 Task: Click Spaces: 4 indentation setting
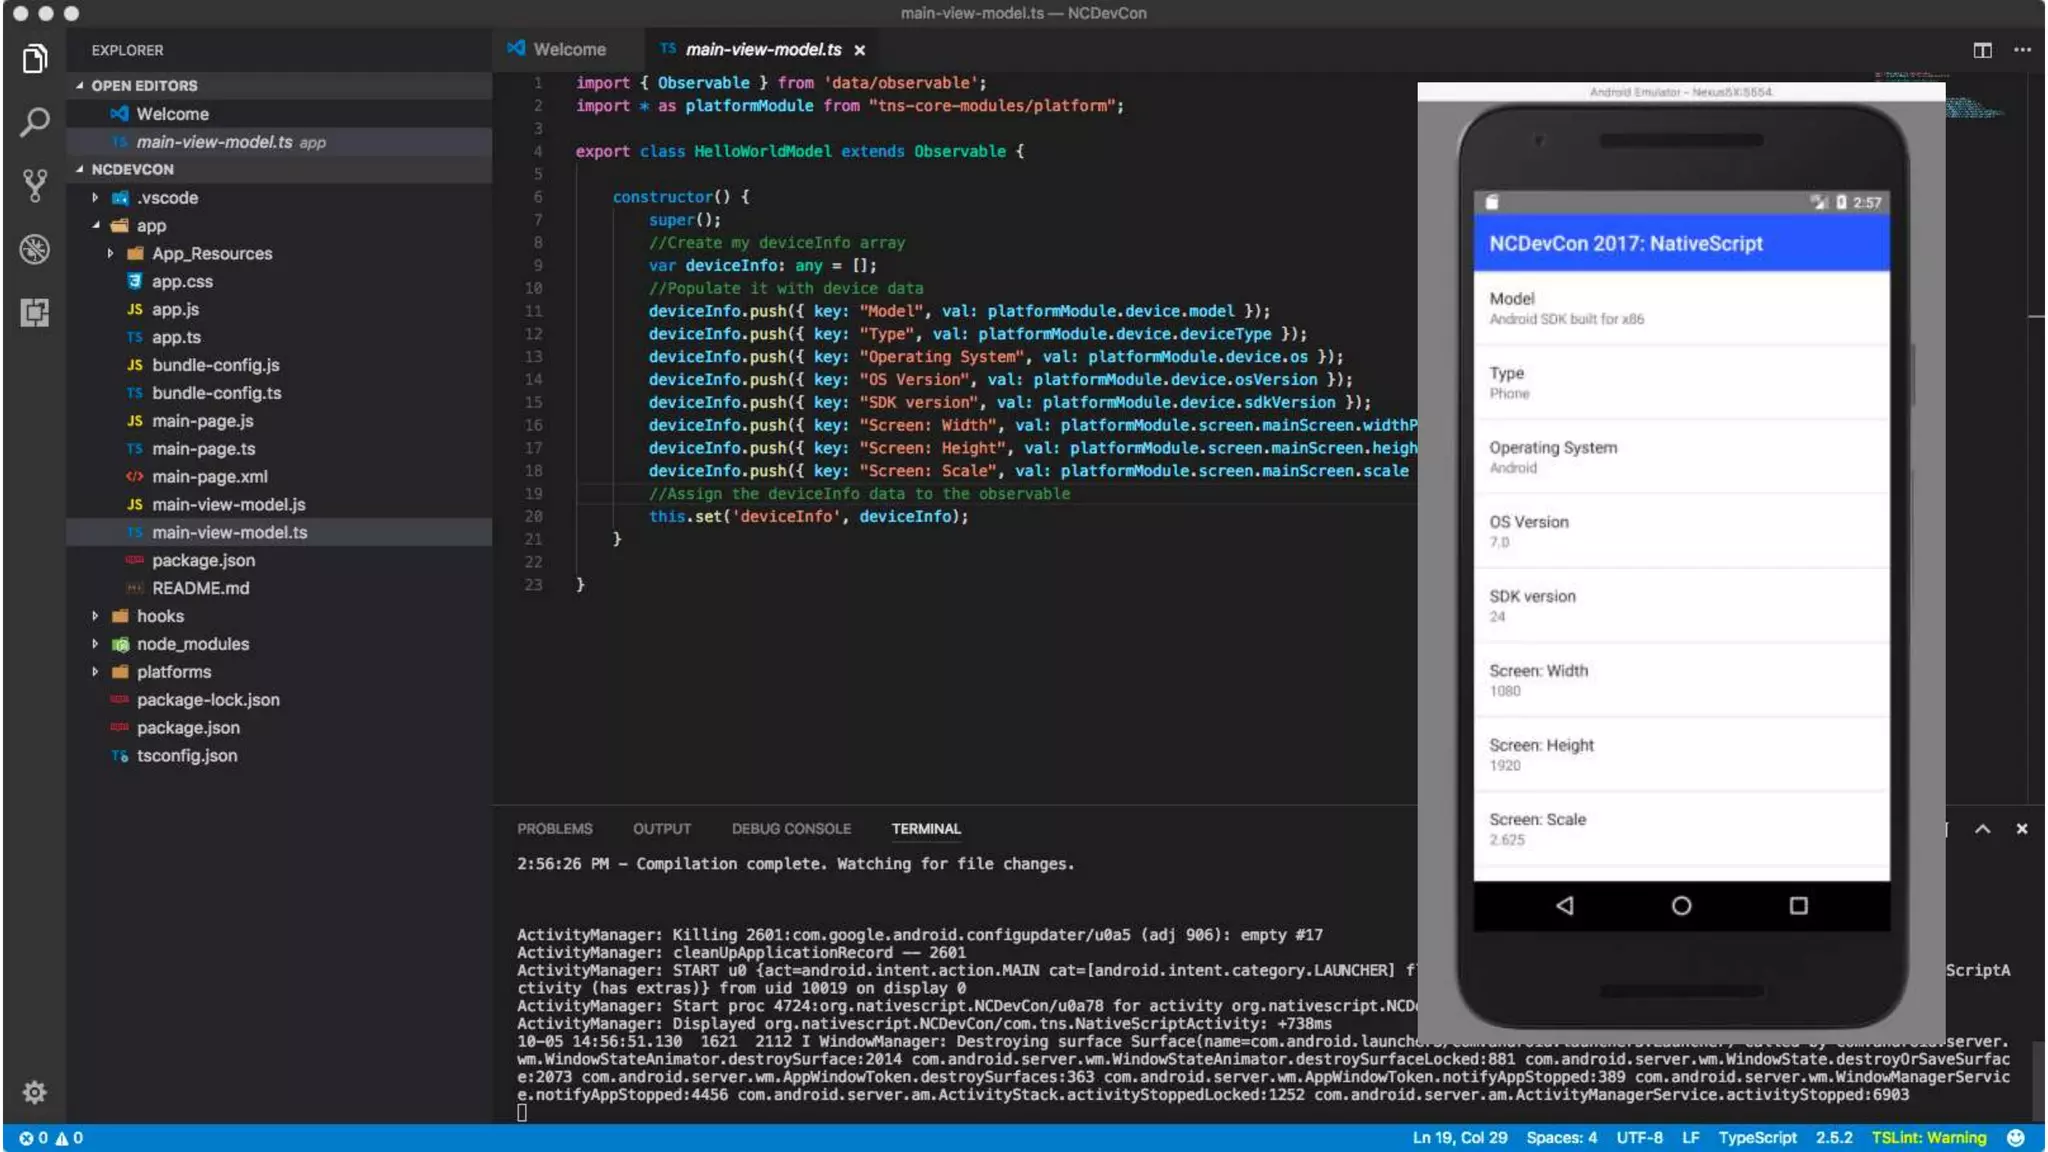pyautogui.click(x=1561, y=1138)
